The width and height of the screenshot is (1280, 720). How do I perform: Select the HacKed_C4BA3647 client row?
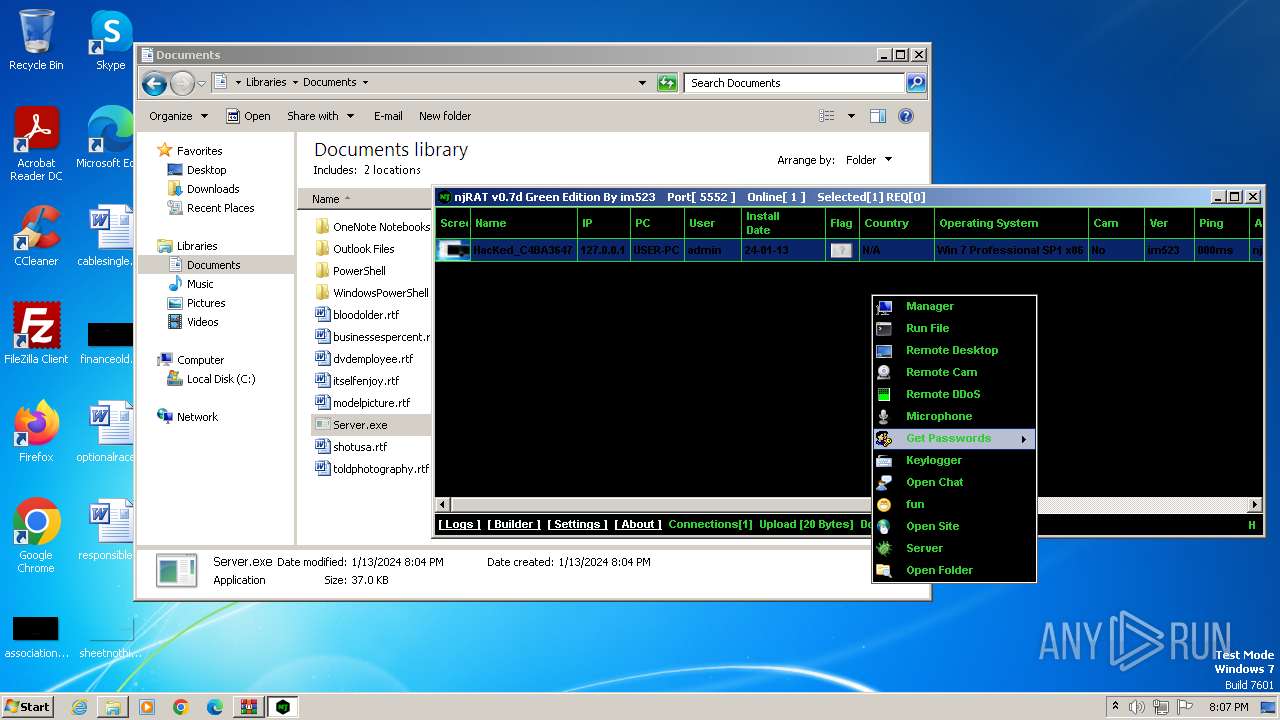point(849,250)
